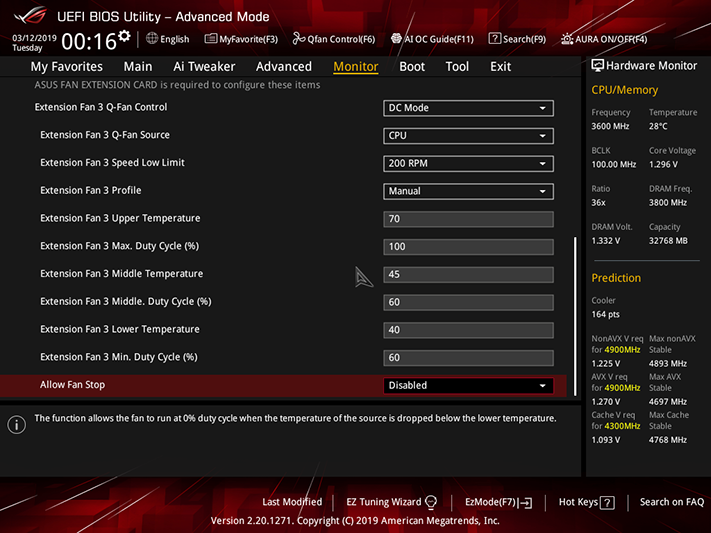This screenshot has height=533, width=711.
Task: Click Lower Temperature field showing 40
Action: pos(468,330)
